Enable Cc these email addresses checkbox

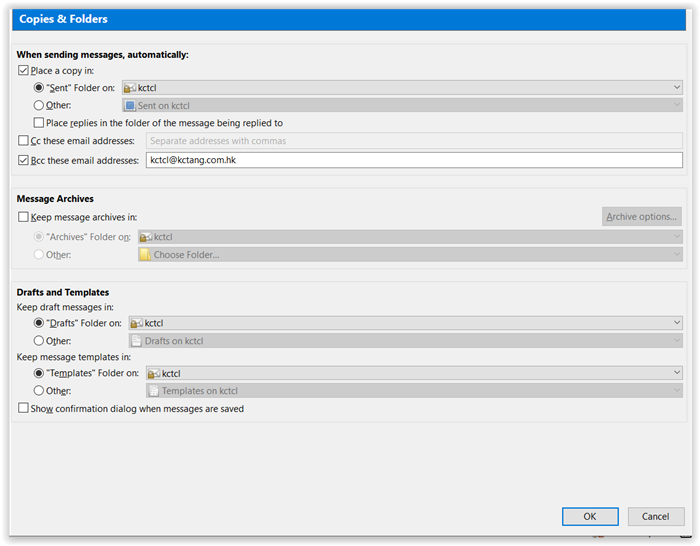click(x=23, y=141)
